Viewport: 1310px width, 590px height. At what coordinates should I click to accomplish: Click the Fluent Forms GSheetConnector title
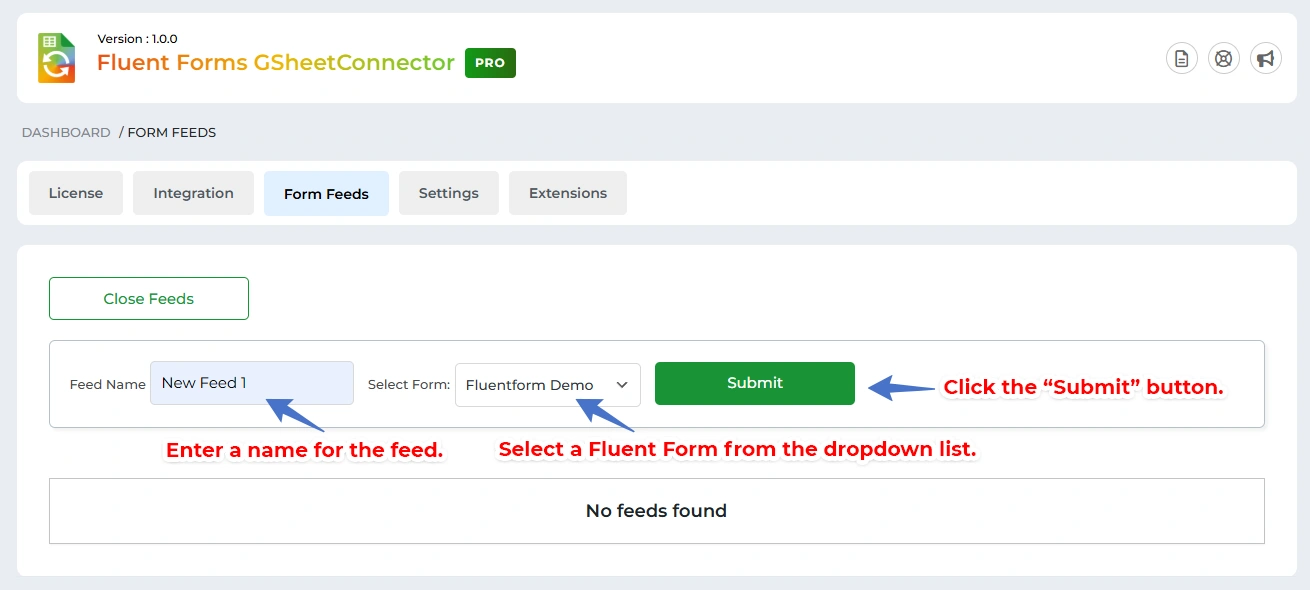coord(276,62)
